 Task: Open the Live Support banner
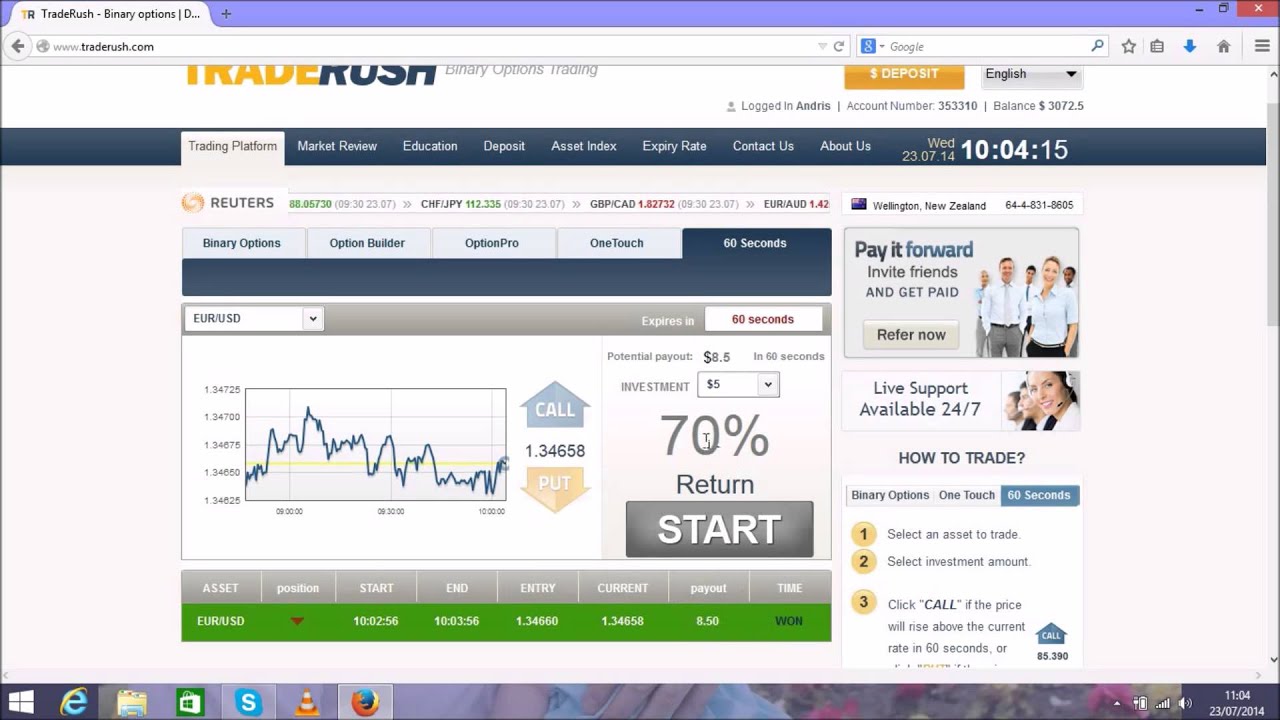pyautogui.click(x=961, y=400)
